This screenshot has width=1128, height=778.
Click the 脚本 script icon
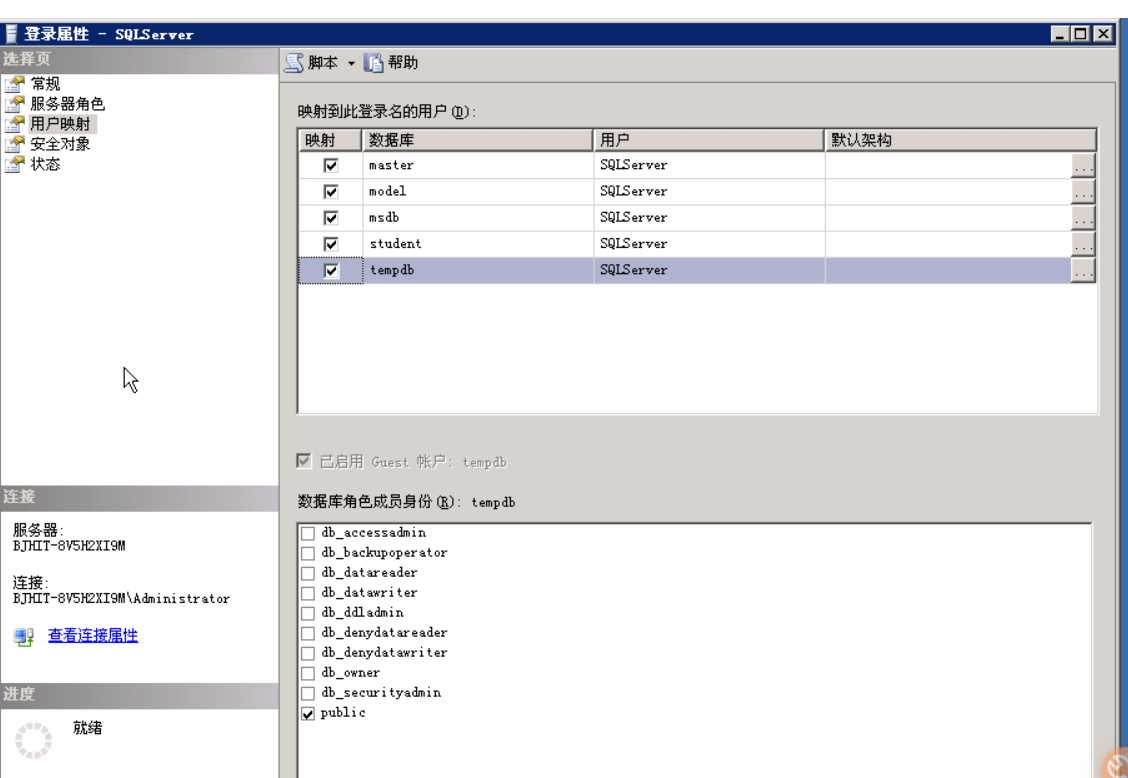pos(294,63)
